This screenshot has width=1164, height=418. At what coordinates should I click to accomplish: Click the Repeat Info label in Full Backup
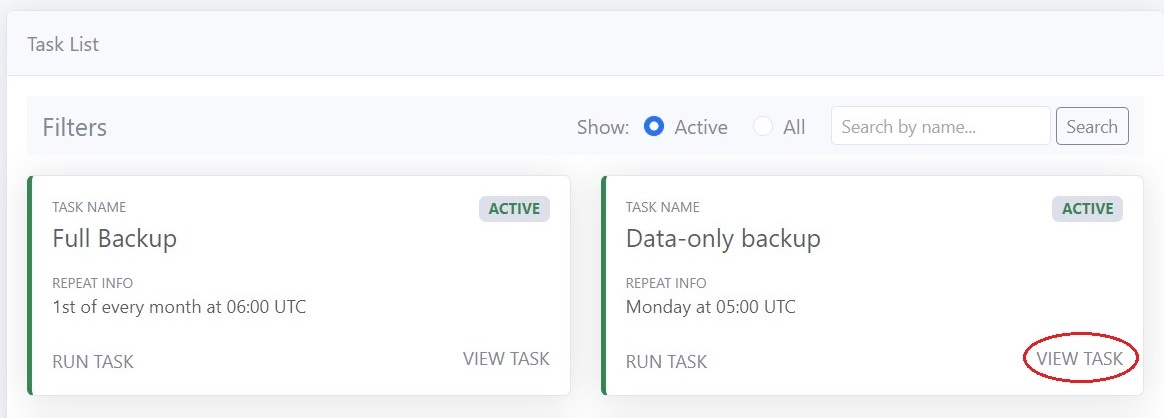[x=92, y=283]
